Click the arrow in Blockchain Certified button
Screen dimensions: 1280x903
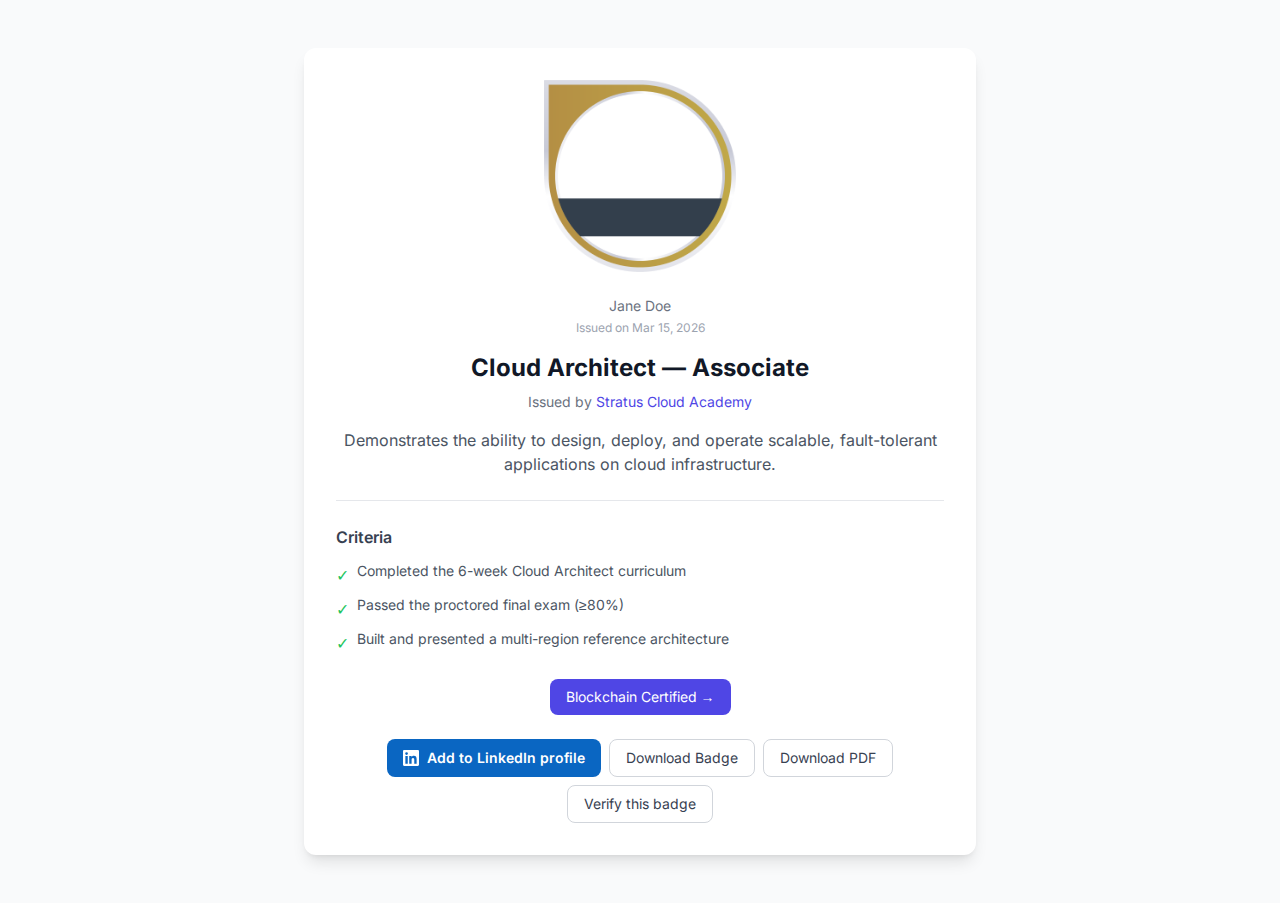click(x=708, y=698)
